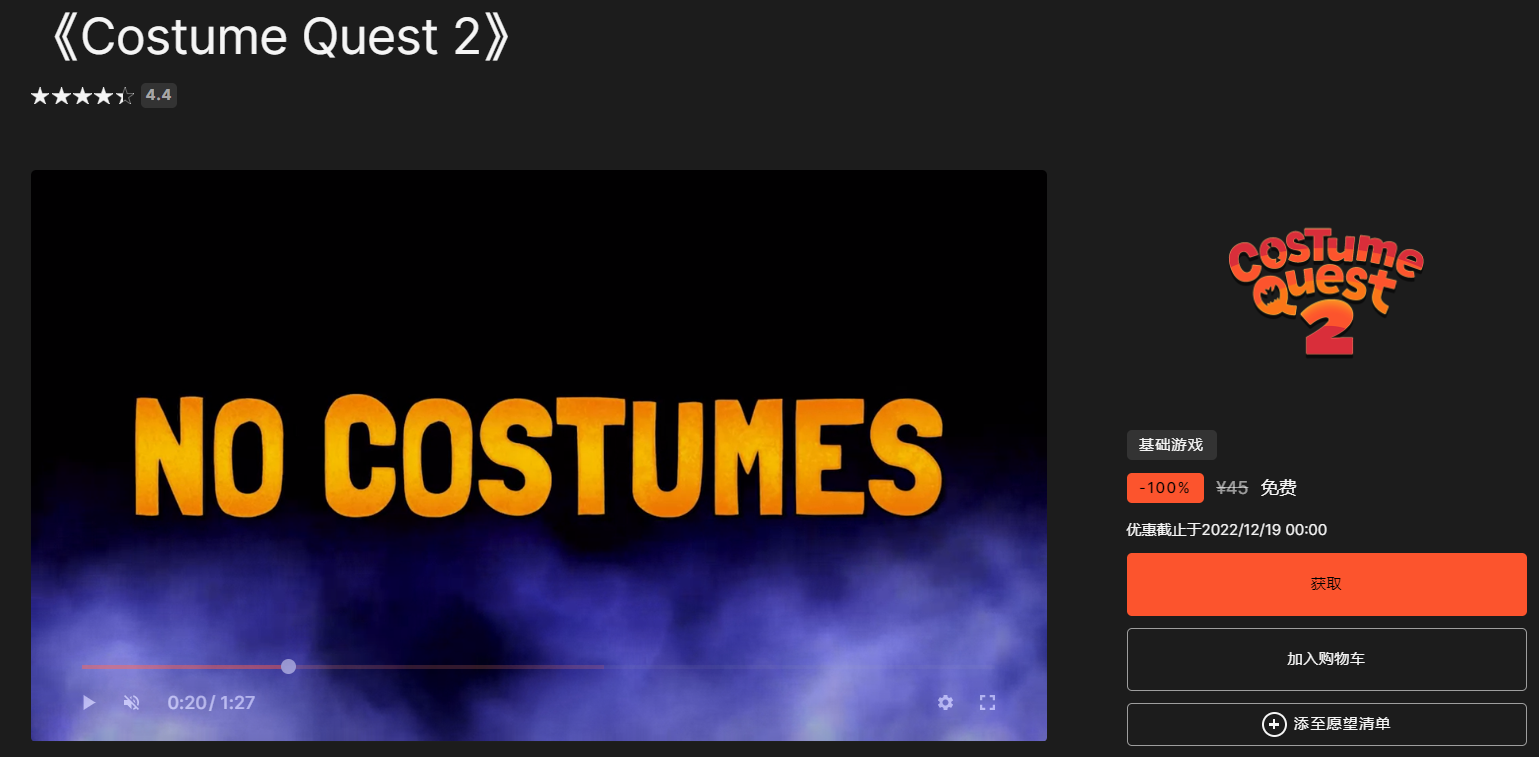
Task: Click the 4.4 rating badge
Action: (x=159, y=96)
